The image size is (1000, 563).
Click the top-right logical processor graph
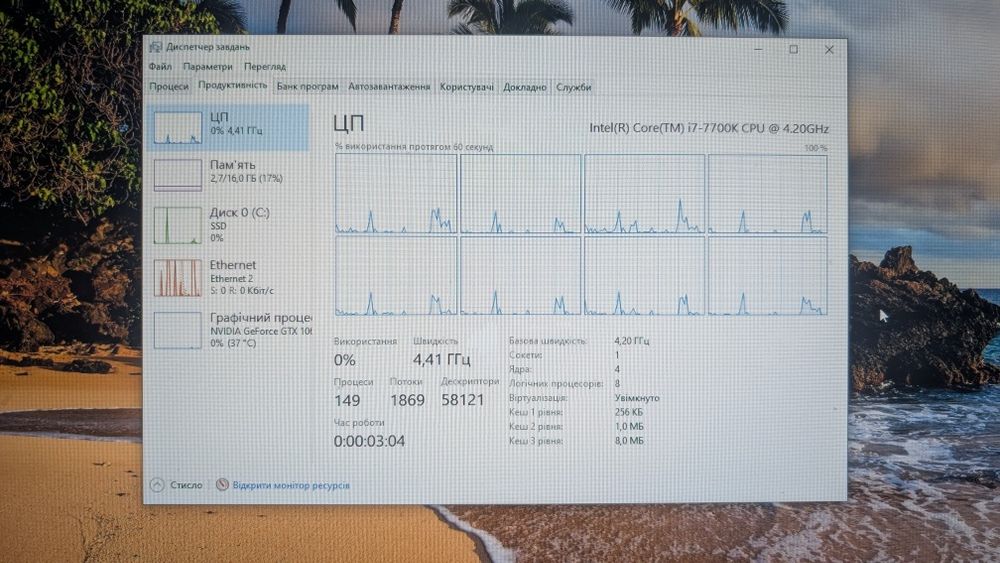(x=768, y=194)
